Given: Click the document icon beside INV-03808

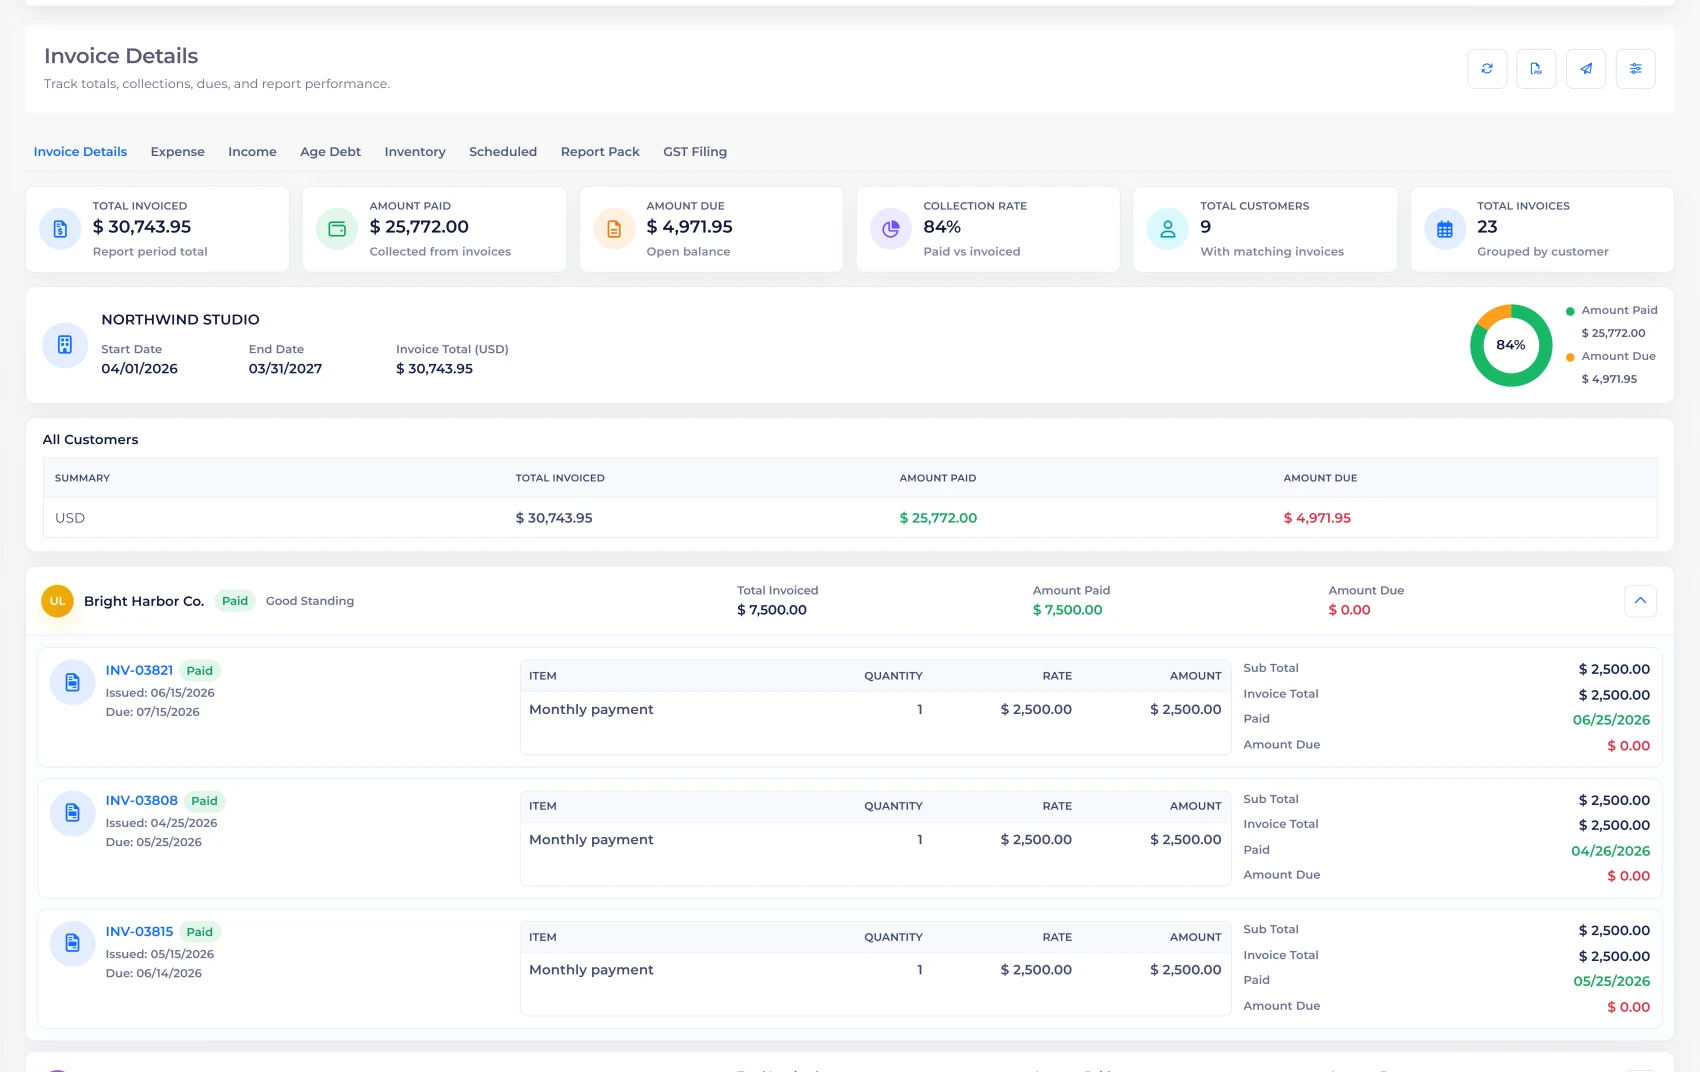Looking at the screenshot, I should 72,813.
